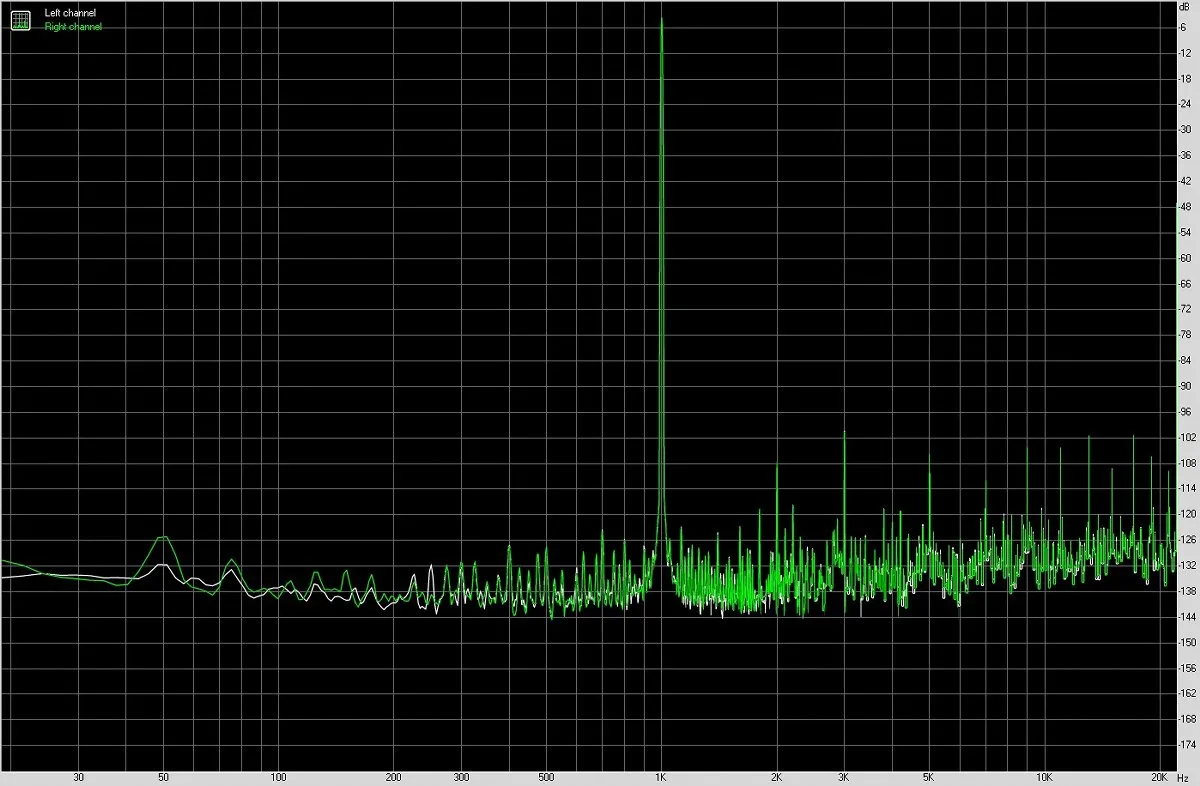Click the "-60" dB scale label
1200x786 pixels.
point(1185,258)
